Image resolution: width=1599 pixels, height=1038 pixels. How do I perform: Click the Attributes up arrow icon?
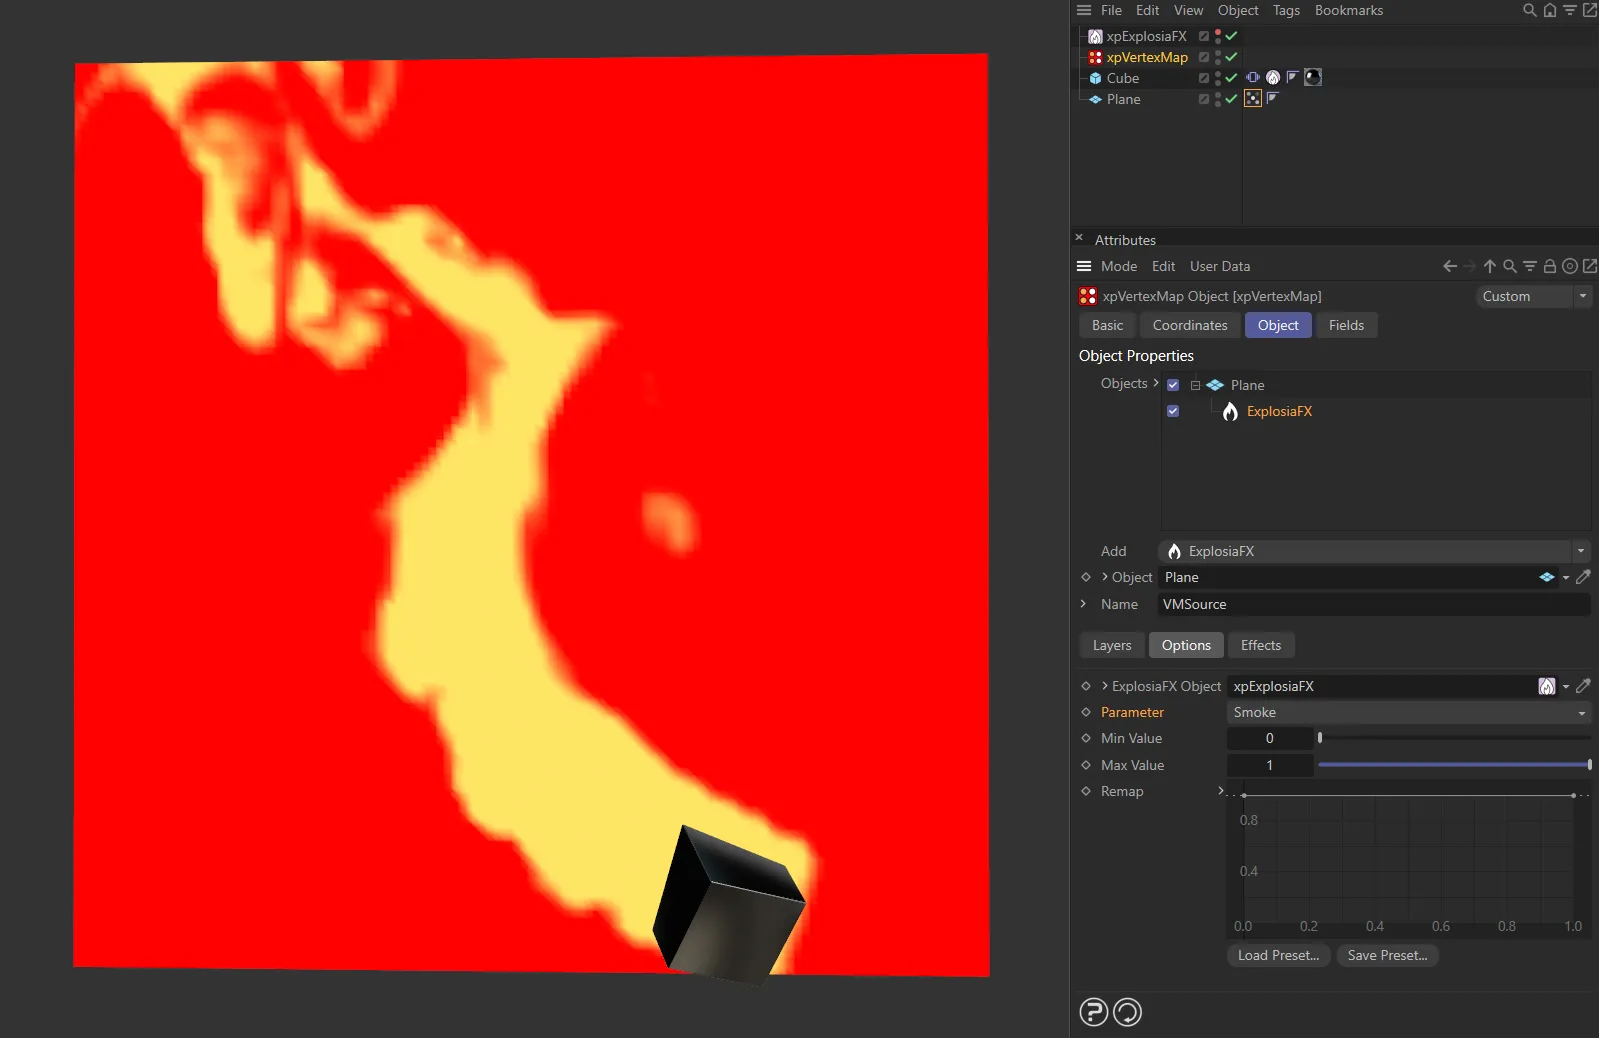1490,266
